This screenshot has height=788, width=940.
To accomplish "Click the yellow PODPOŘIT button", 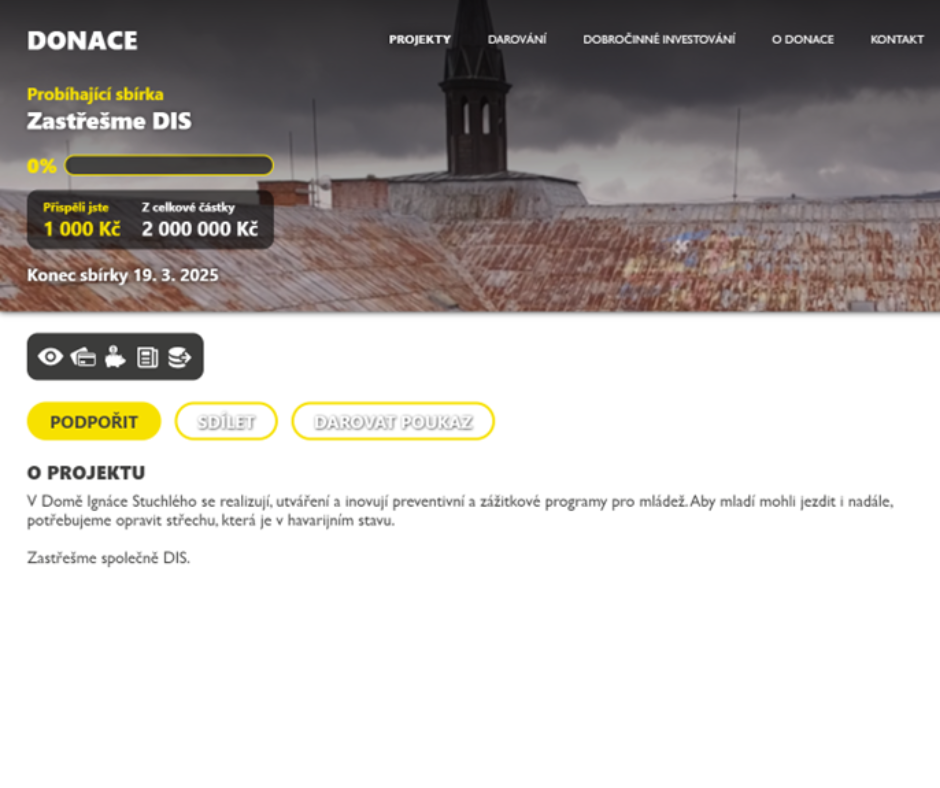I will tap(94, 422).
